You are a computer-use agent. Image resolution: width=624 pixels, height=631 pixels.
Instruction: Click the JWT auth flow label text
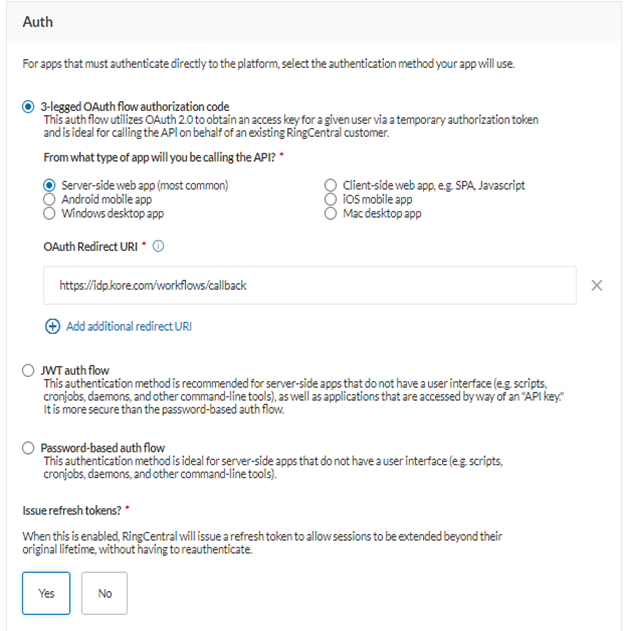click(x=74, y=371)
